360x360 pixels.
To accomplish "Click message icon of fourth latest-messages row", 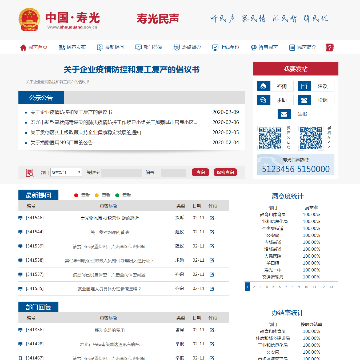I will 20,260.
